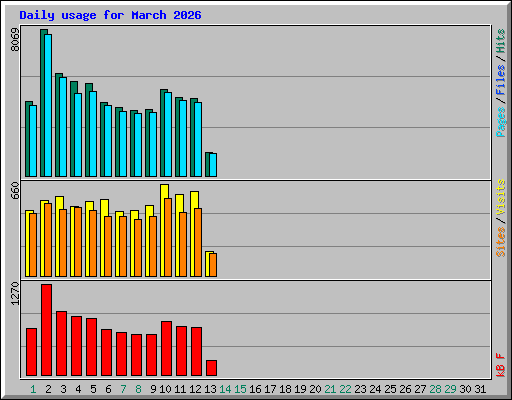This screenshot has width=512, height=400.
Task: Click the yellow "Visits" legend label
Action: click(x=500, y=197)
